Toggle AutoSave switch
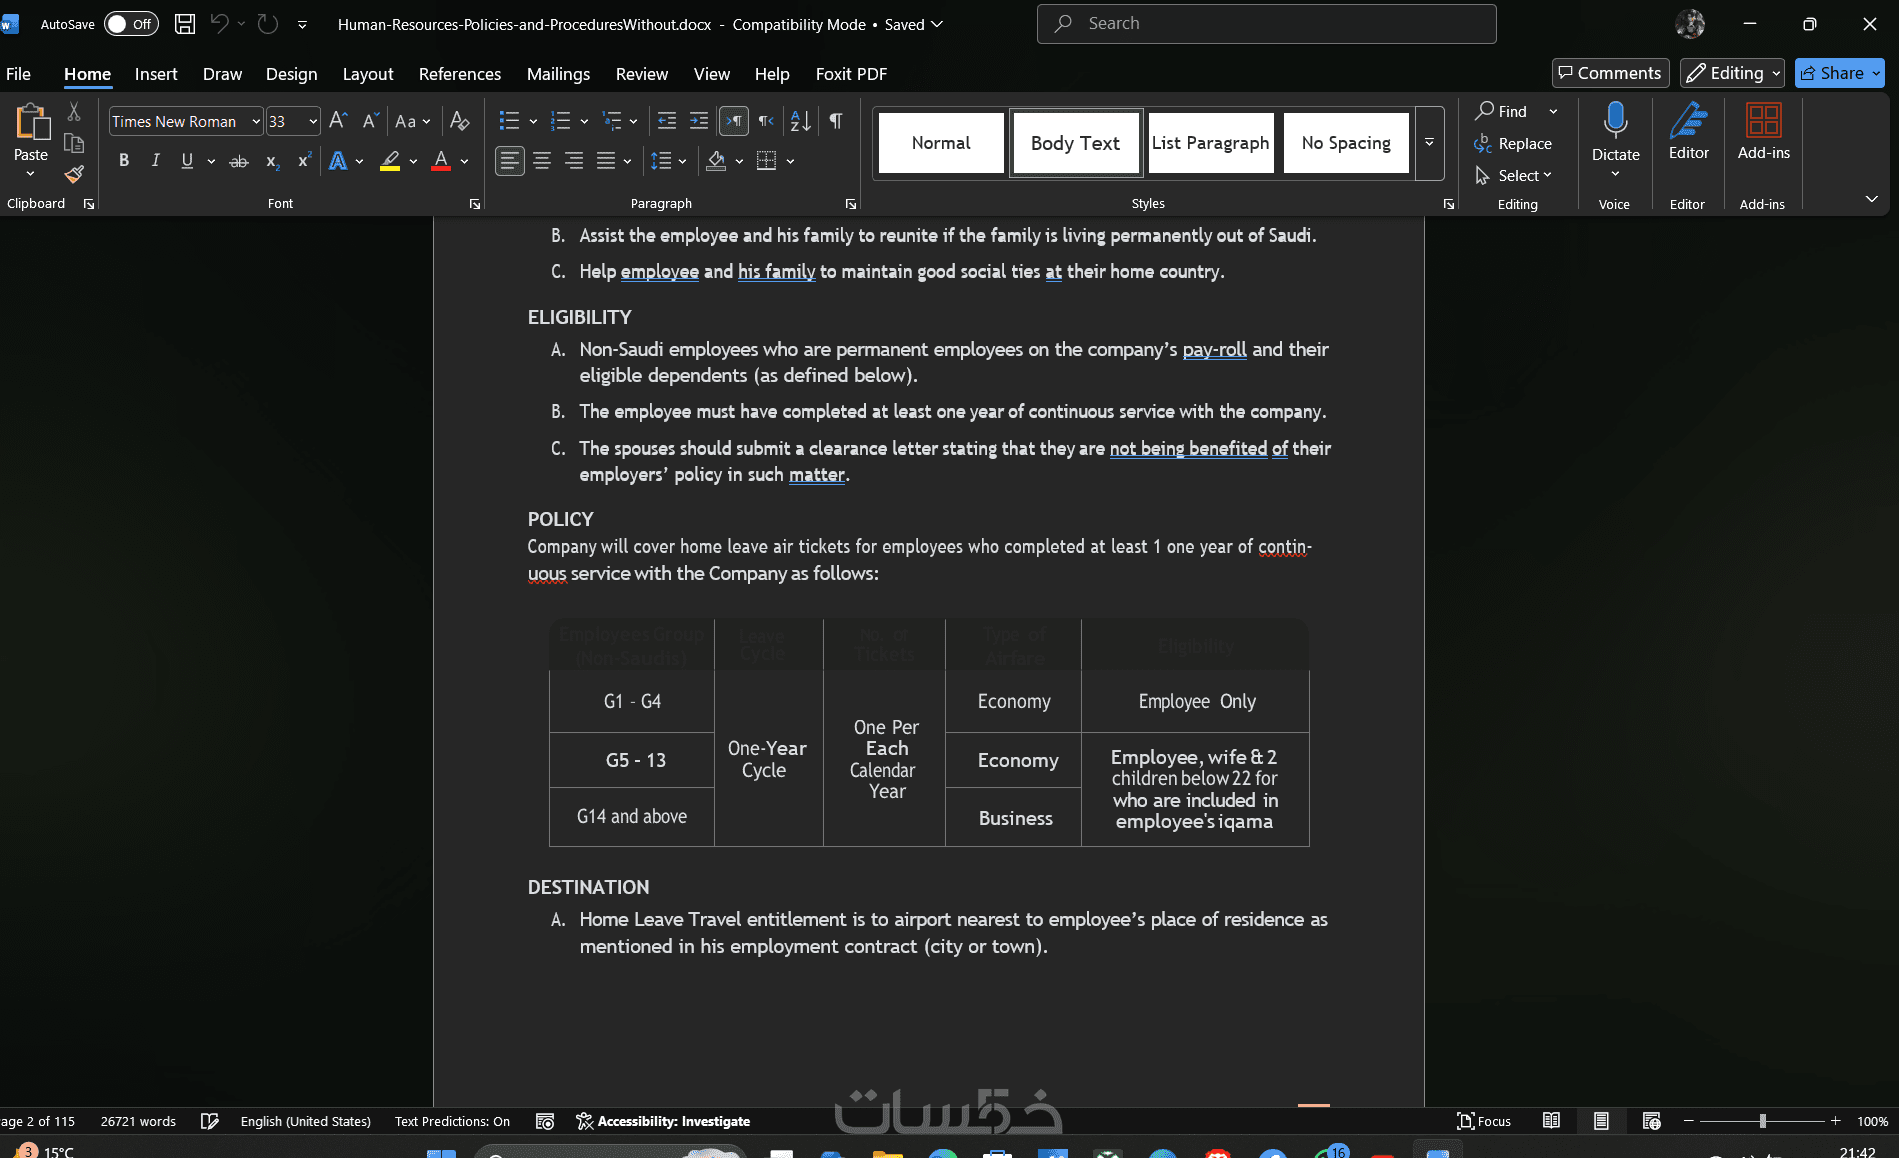 coord(131,24)
